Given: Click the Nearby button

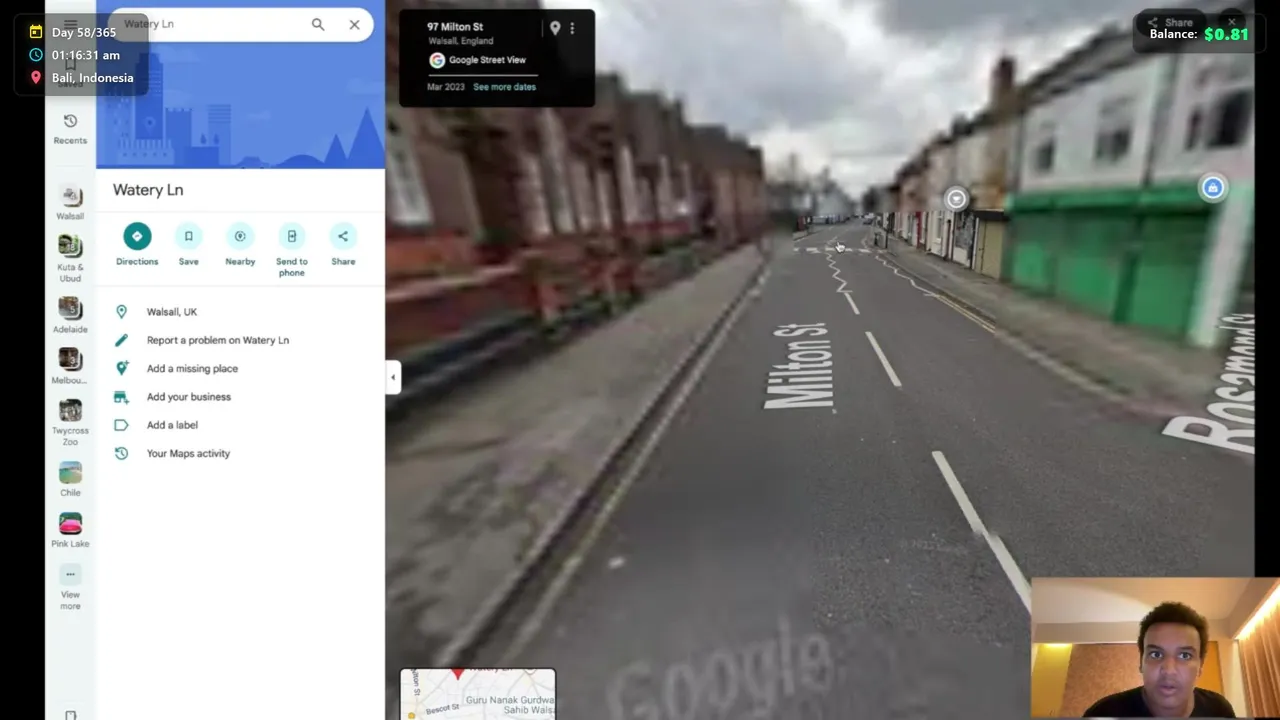Looking at the screenshot, I should pos(240,245).
